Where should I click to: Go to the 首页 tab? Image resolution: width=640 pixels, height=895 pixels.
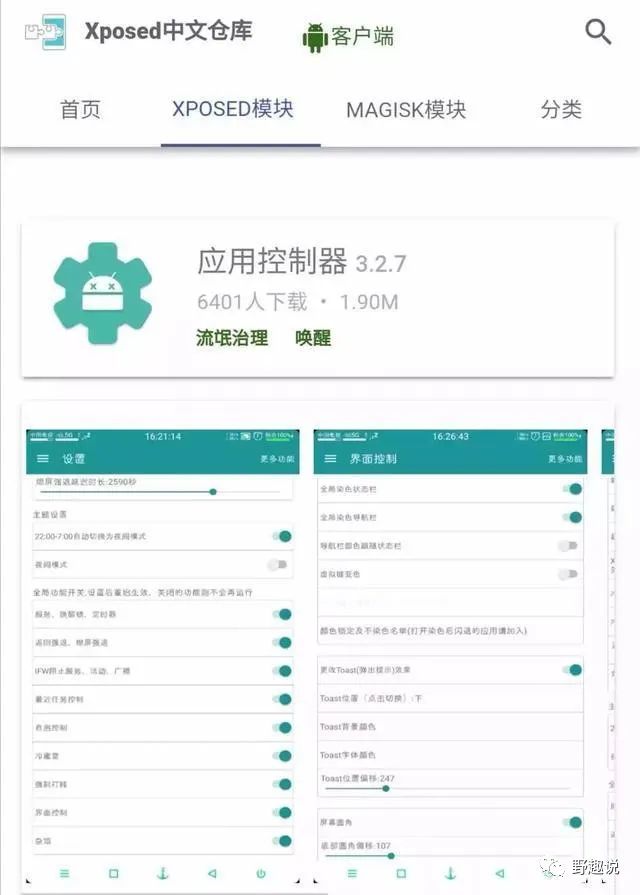point(80,109)
